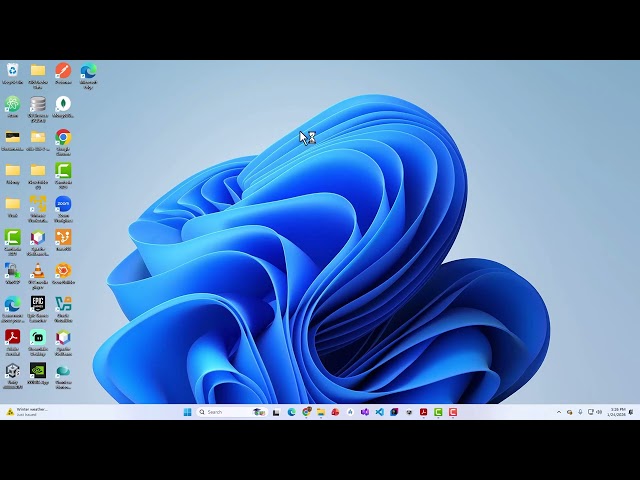Screen dimensions: 640x480
Task: Open the MongoDB Compass desktop shortcut
Action: tap(63, 107)
